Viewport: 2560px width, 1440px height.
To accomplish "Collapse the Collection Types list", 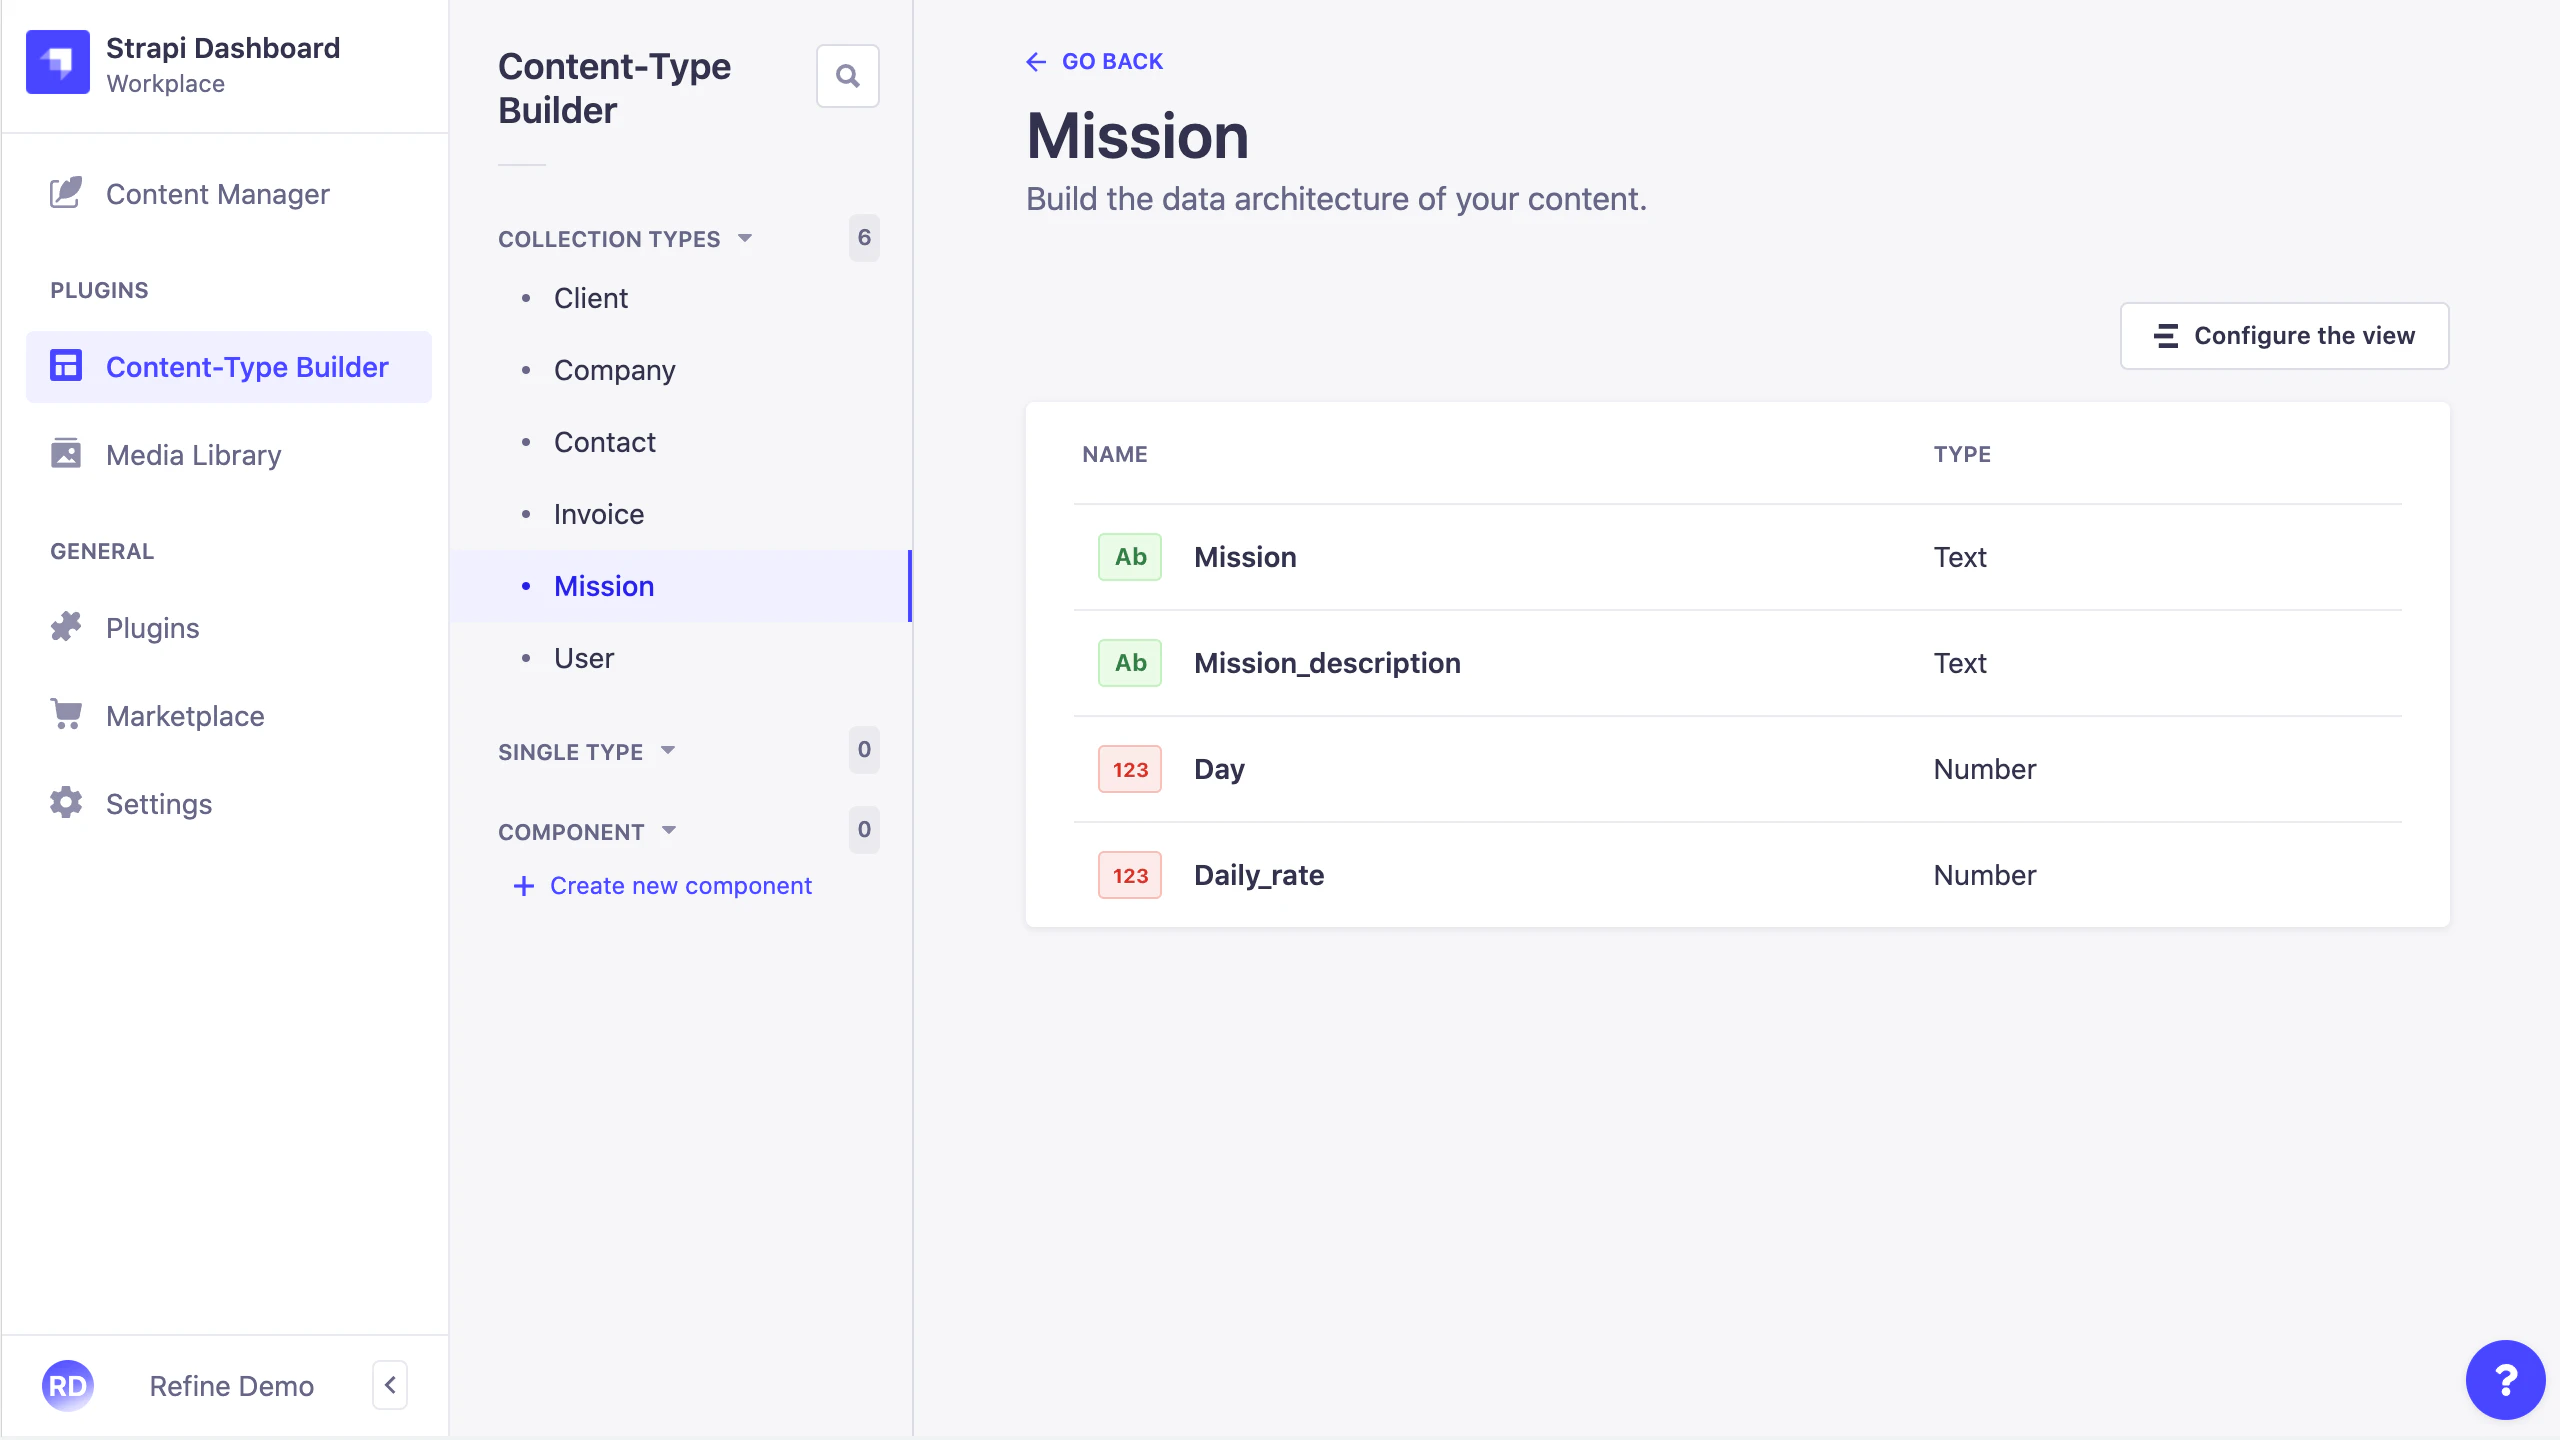I will click(x=744, y=238).
